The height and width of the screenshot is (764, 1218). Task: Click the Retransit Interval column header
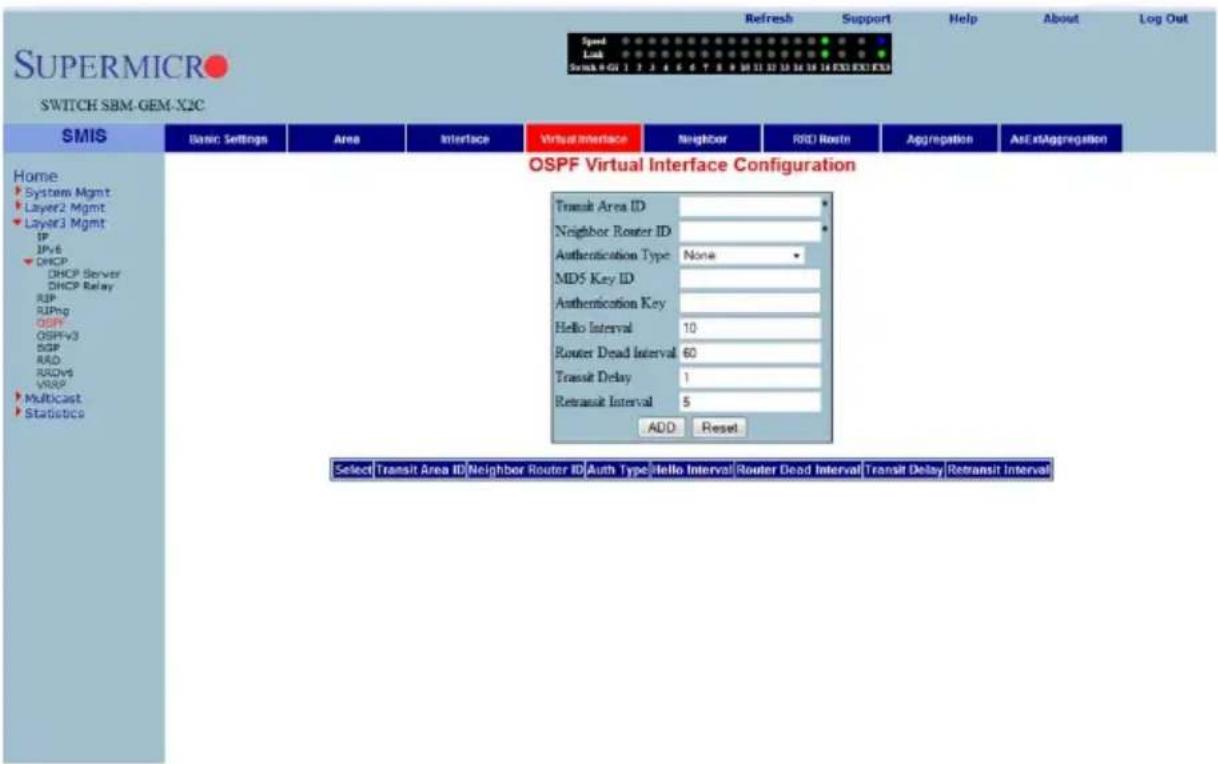[999, 470]
